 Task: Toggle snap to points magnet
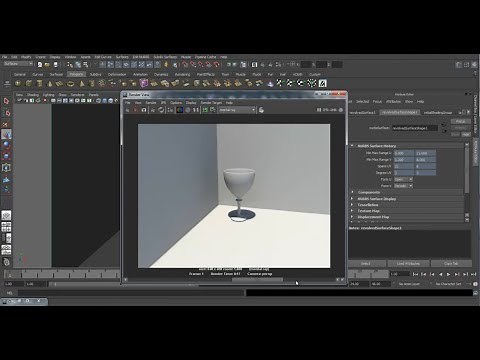201,64
